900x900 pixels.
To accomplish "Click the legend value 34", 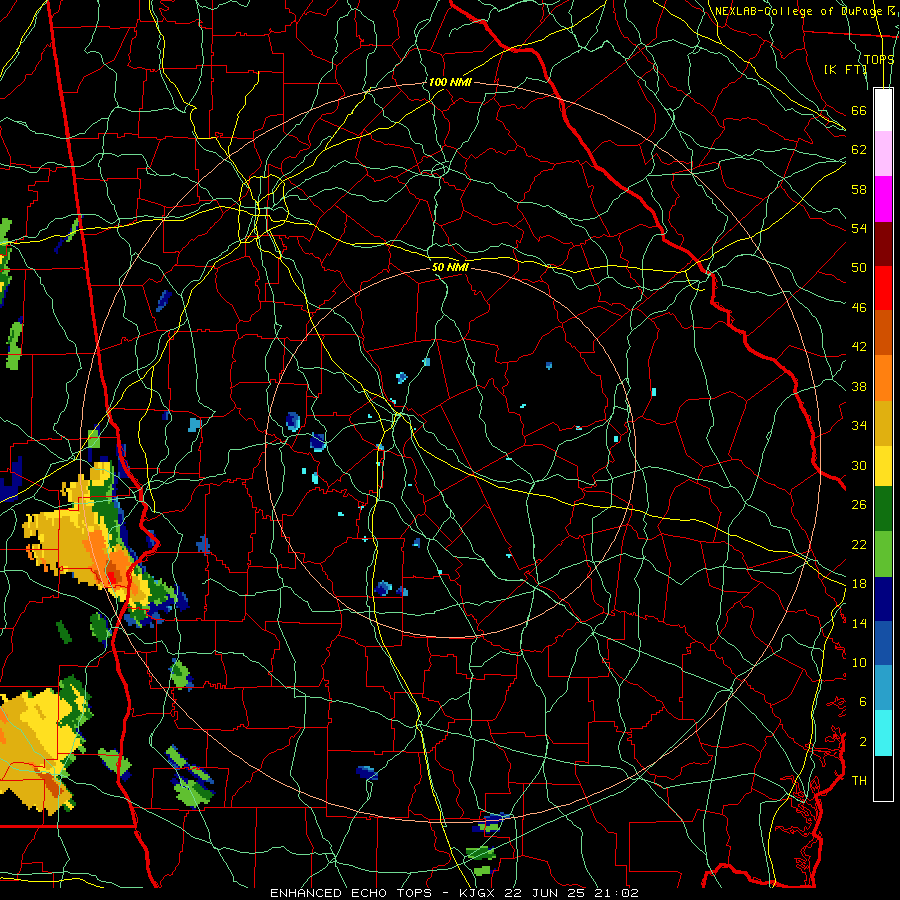I will pyautogui.click(x=859, y=425).
